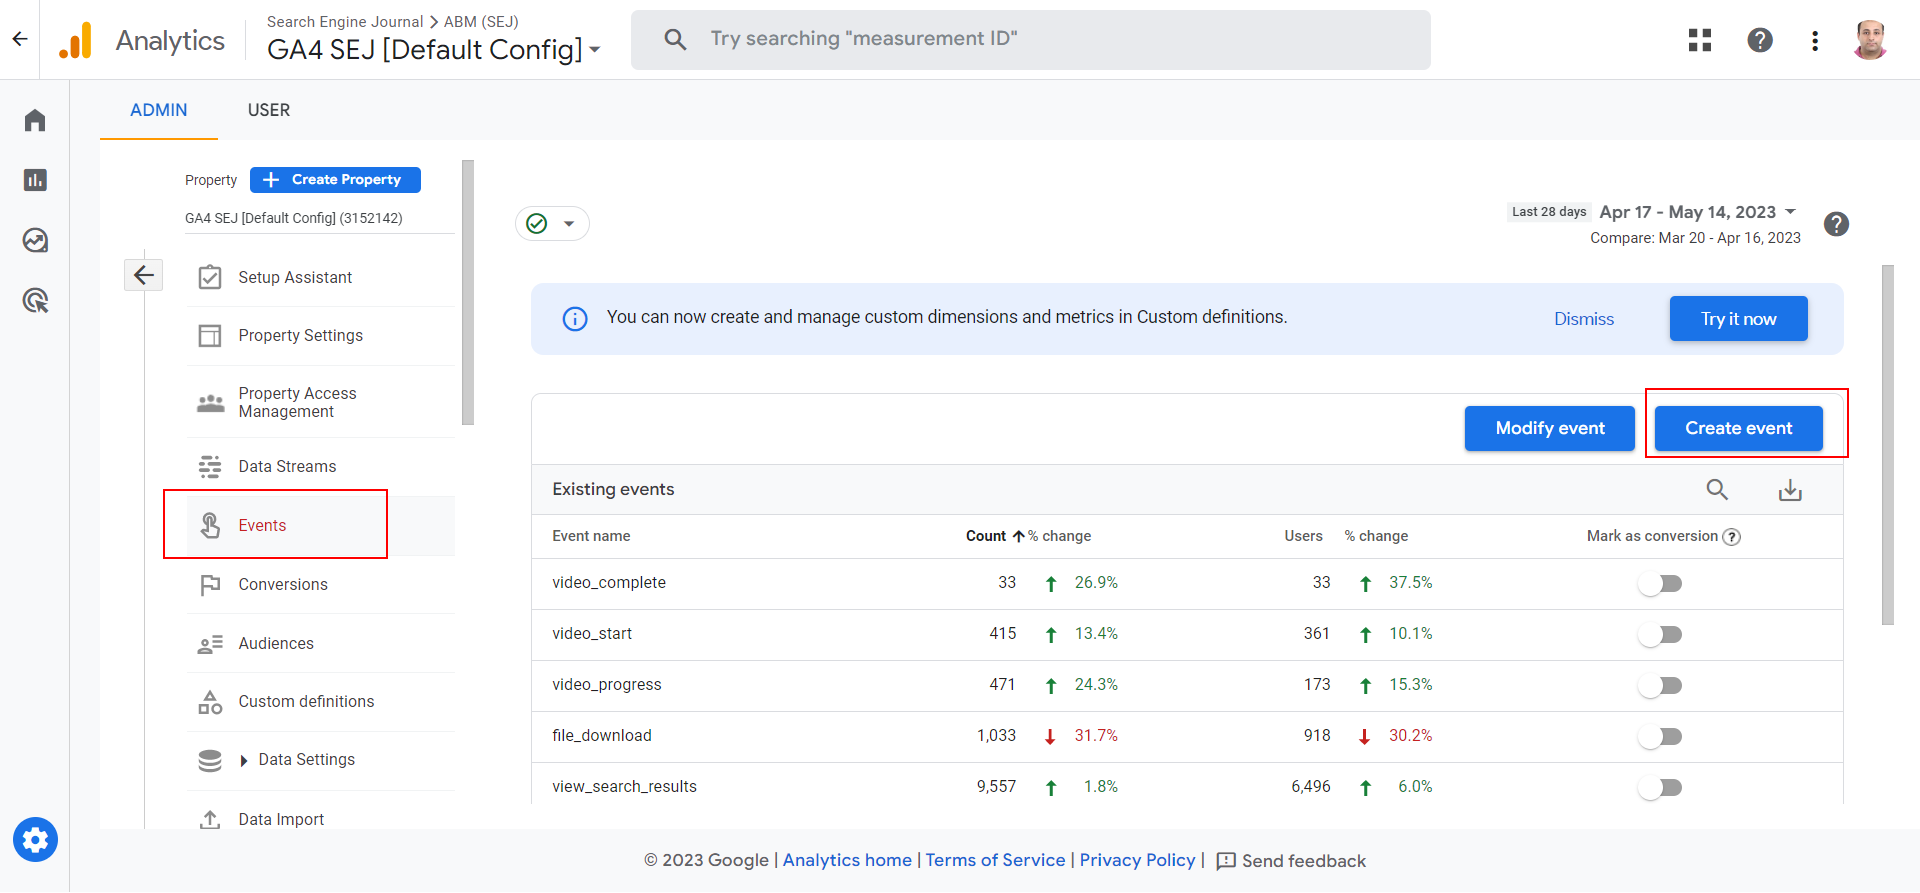Click the Create Property button
This screenshot has height=893, width=1920.
tap(335, 180)
